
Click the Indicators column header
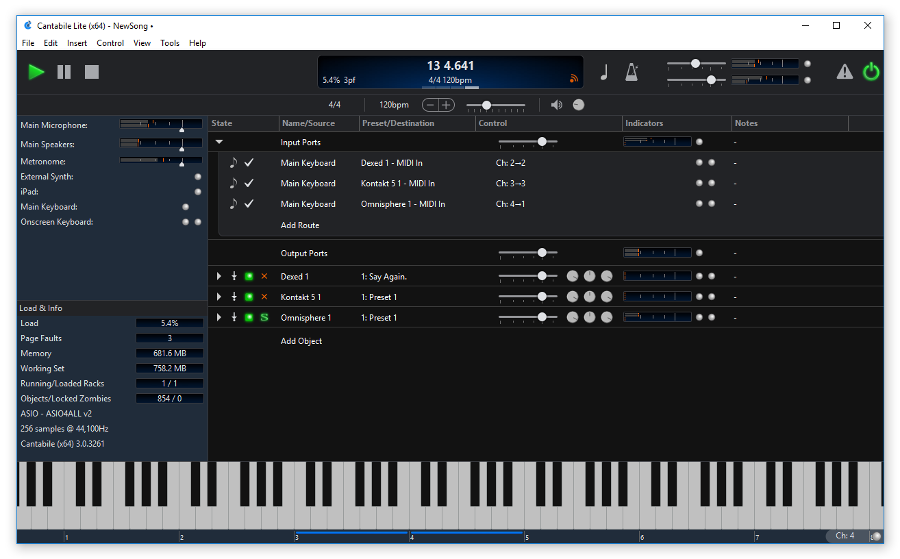pos(677,123)
